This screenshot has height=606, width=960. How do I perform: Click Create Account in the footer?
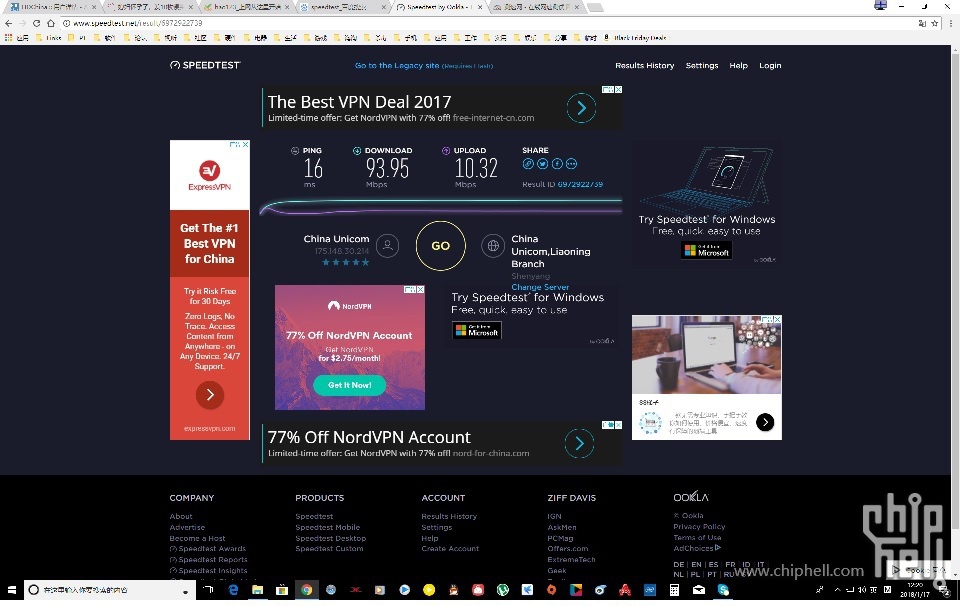click(x=450, y=548)
